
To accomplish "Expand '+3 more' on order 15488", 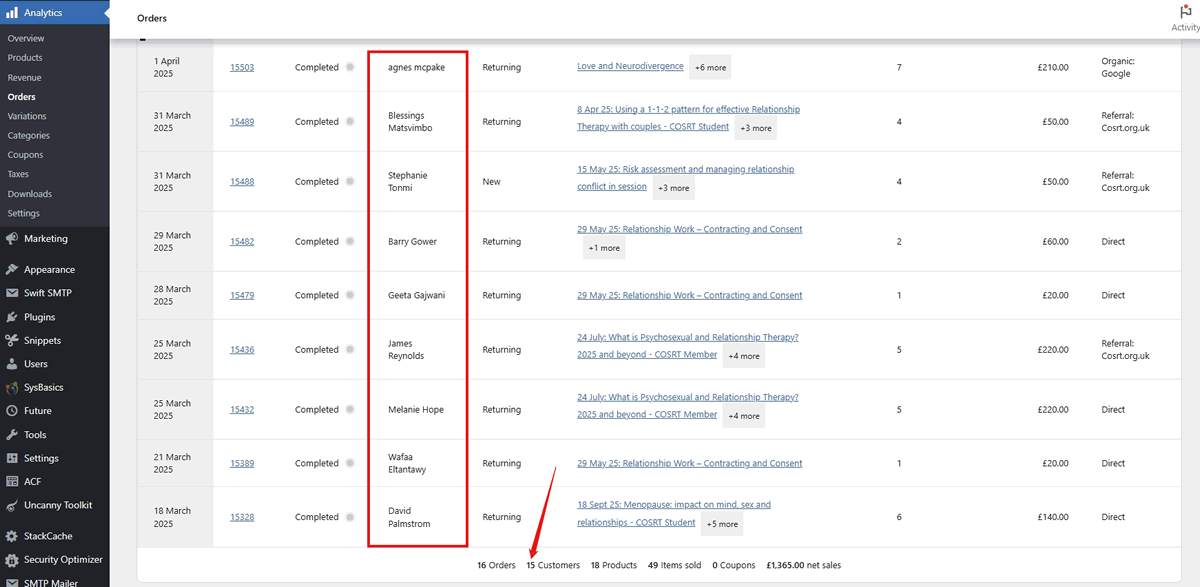I will pyautogui.click(x=673, y=188).
